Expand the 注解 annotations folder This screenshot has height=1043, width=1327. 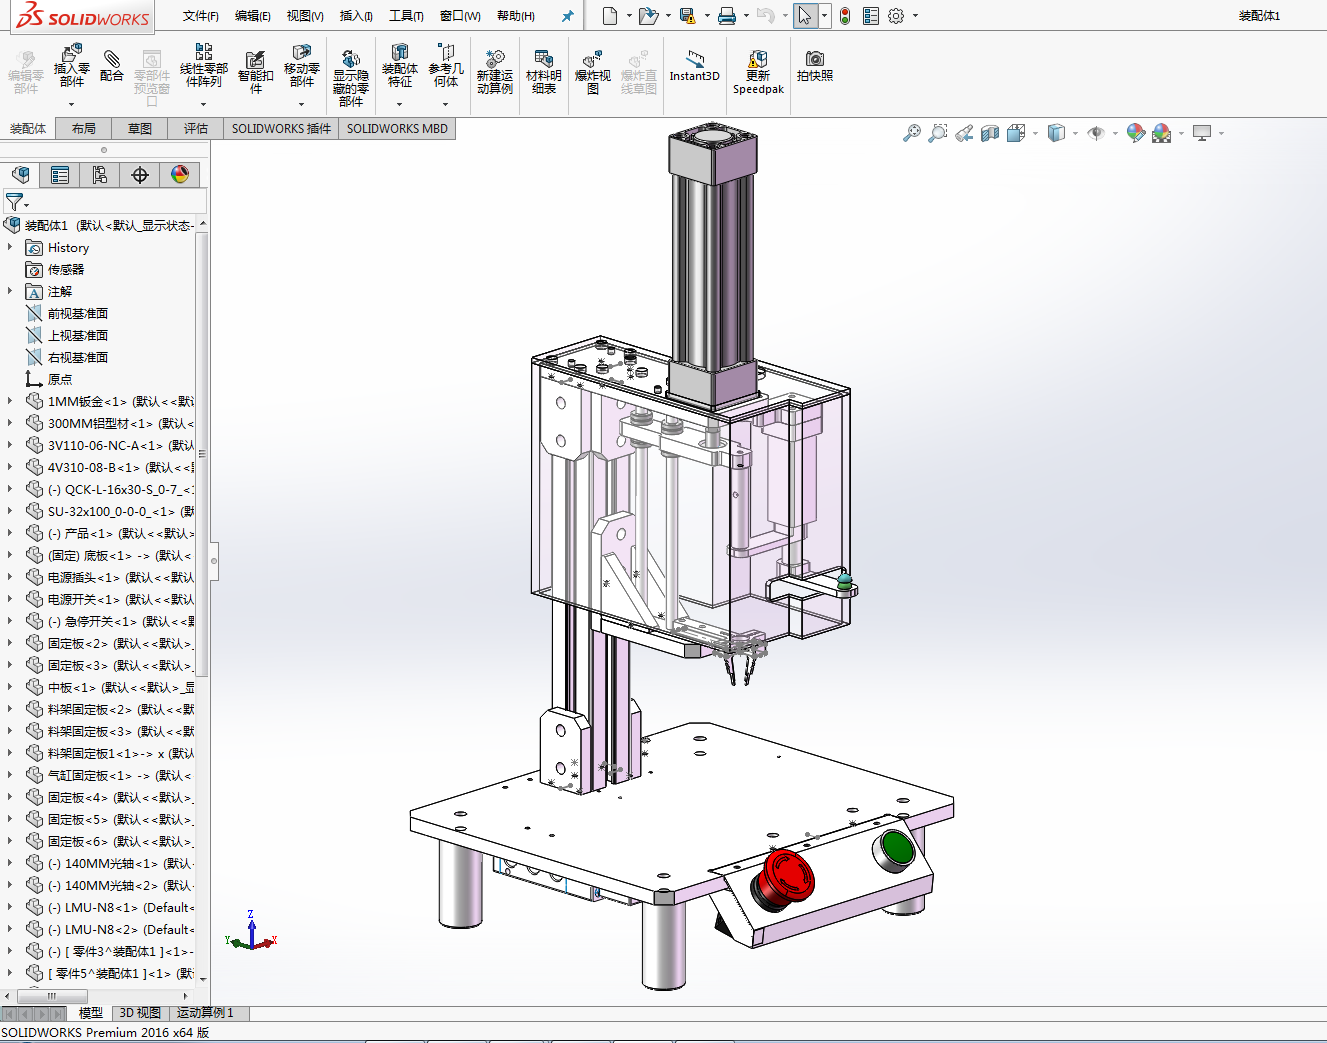pos(10,291)
